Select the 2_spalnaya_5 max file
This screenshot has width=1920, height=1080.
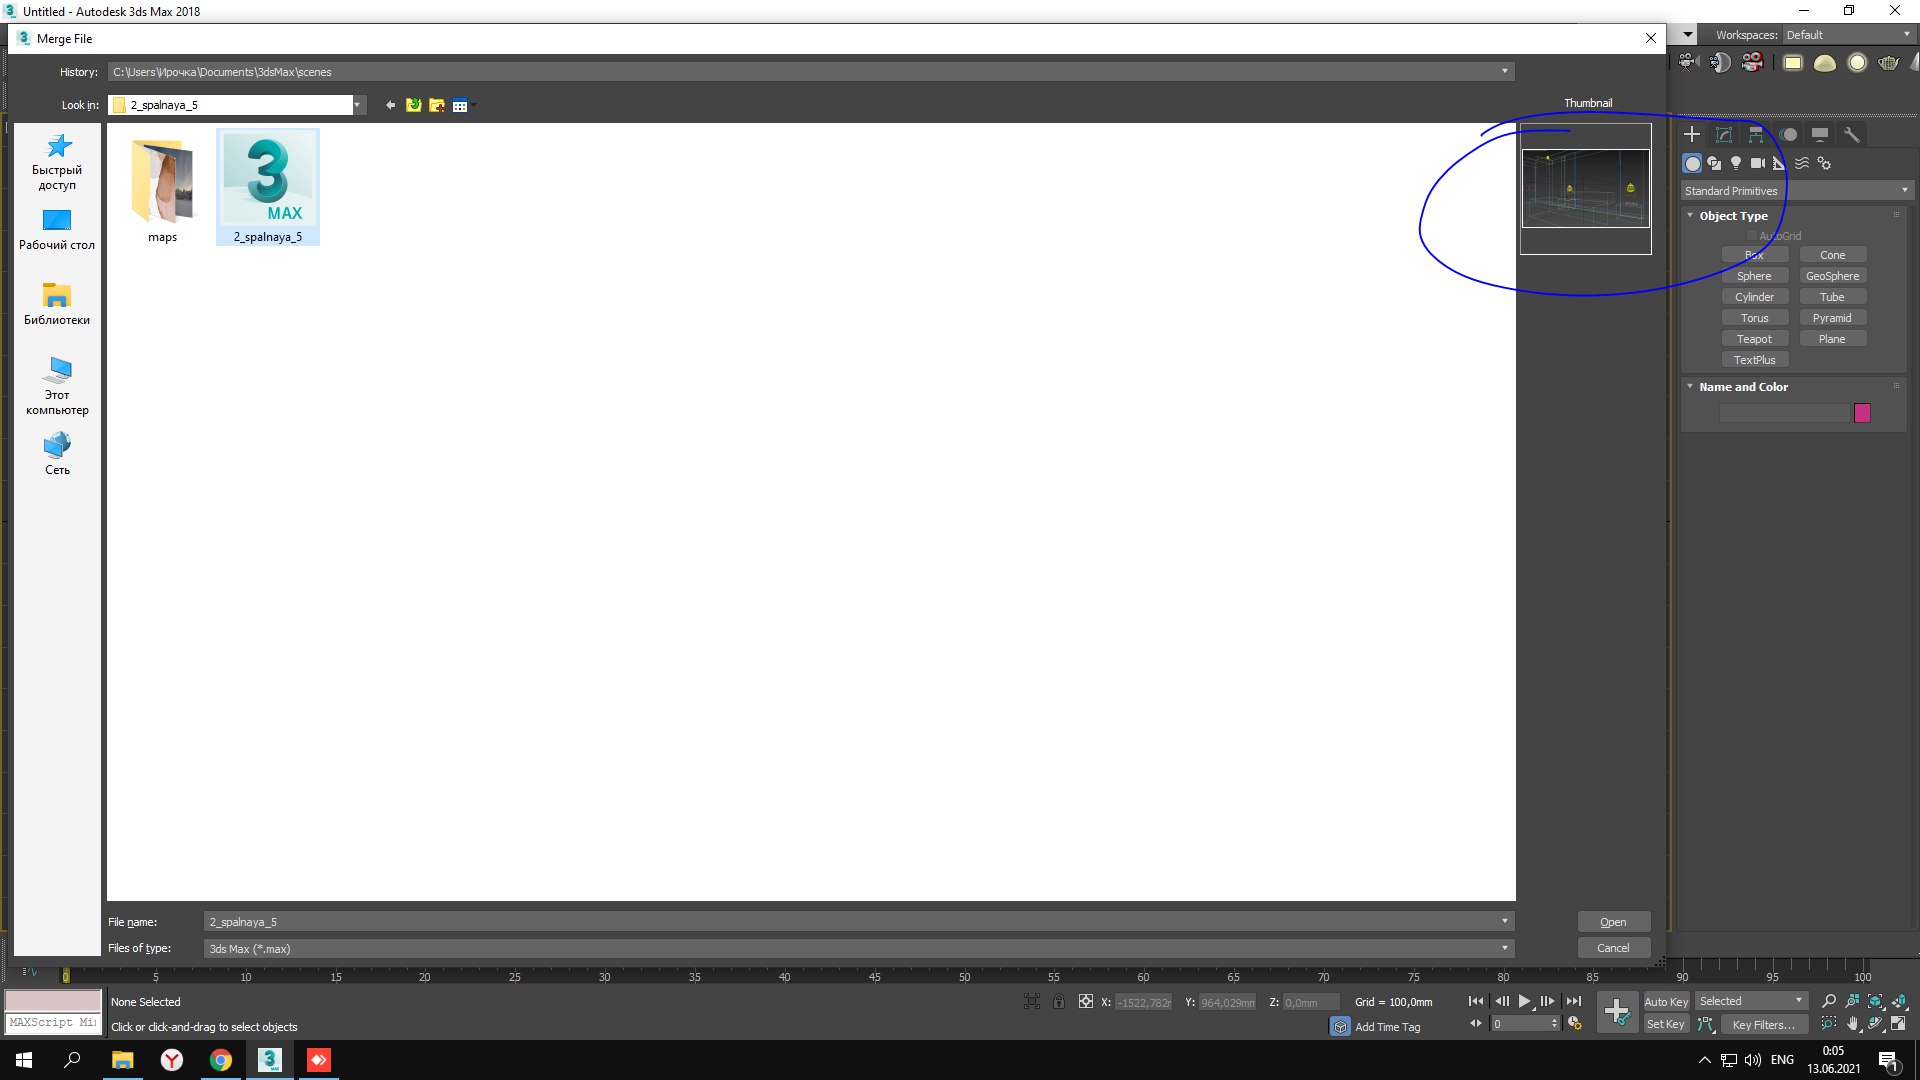(x=268, y=188)
